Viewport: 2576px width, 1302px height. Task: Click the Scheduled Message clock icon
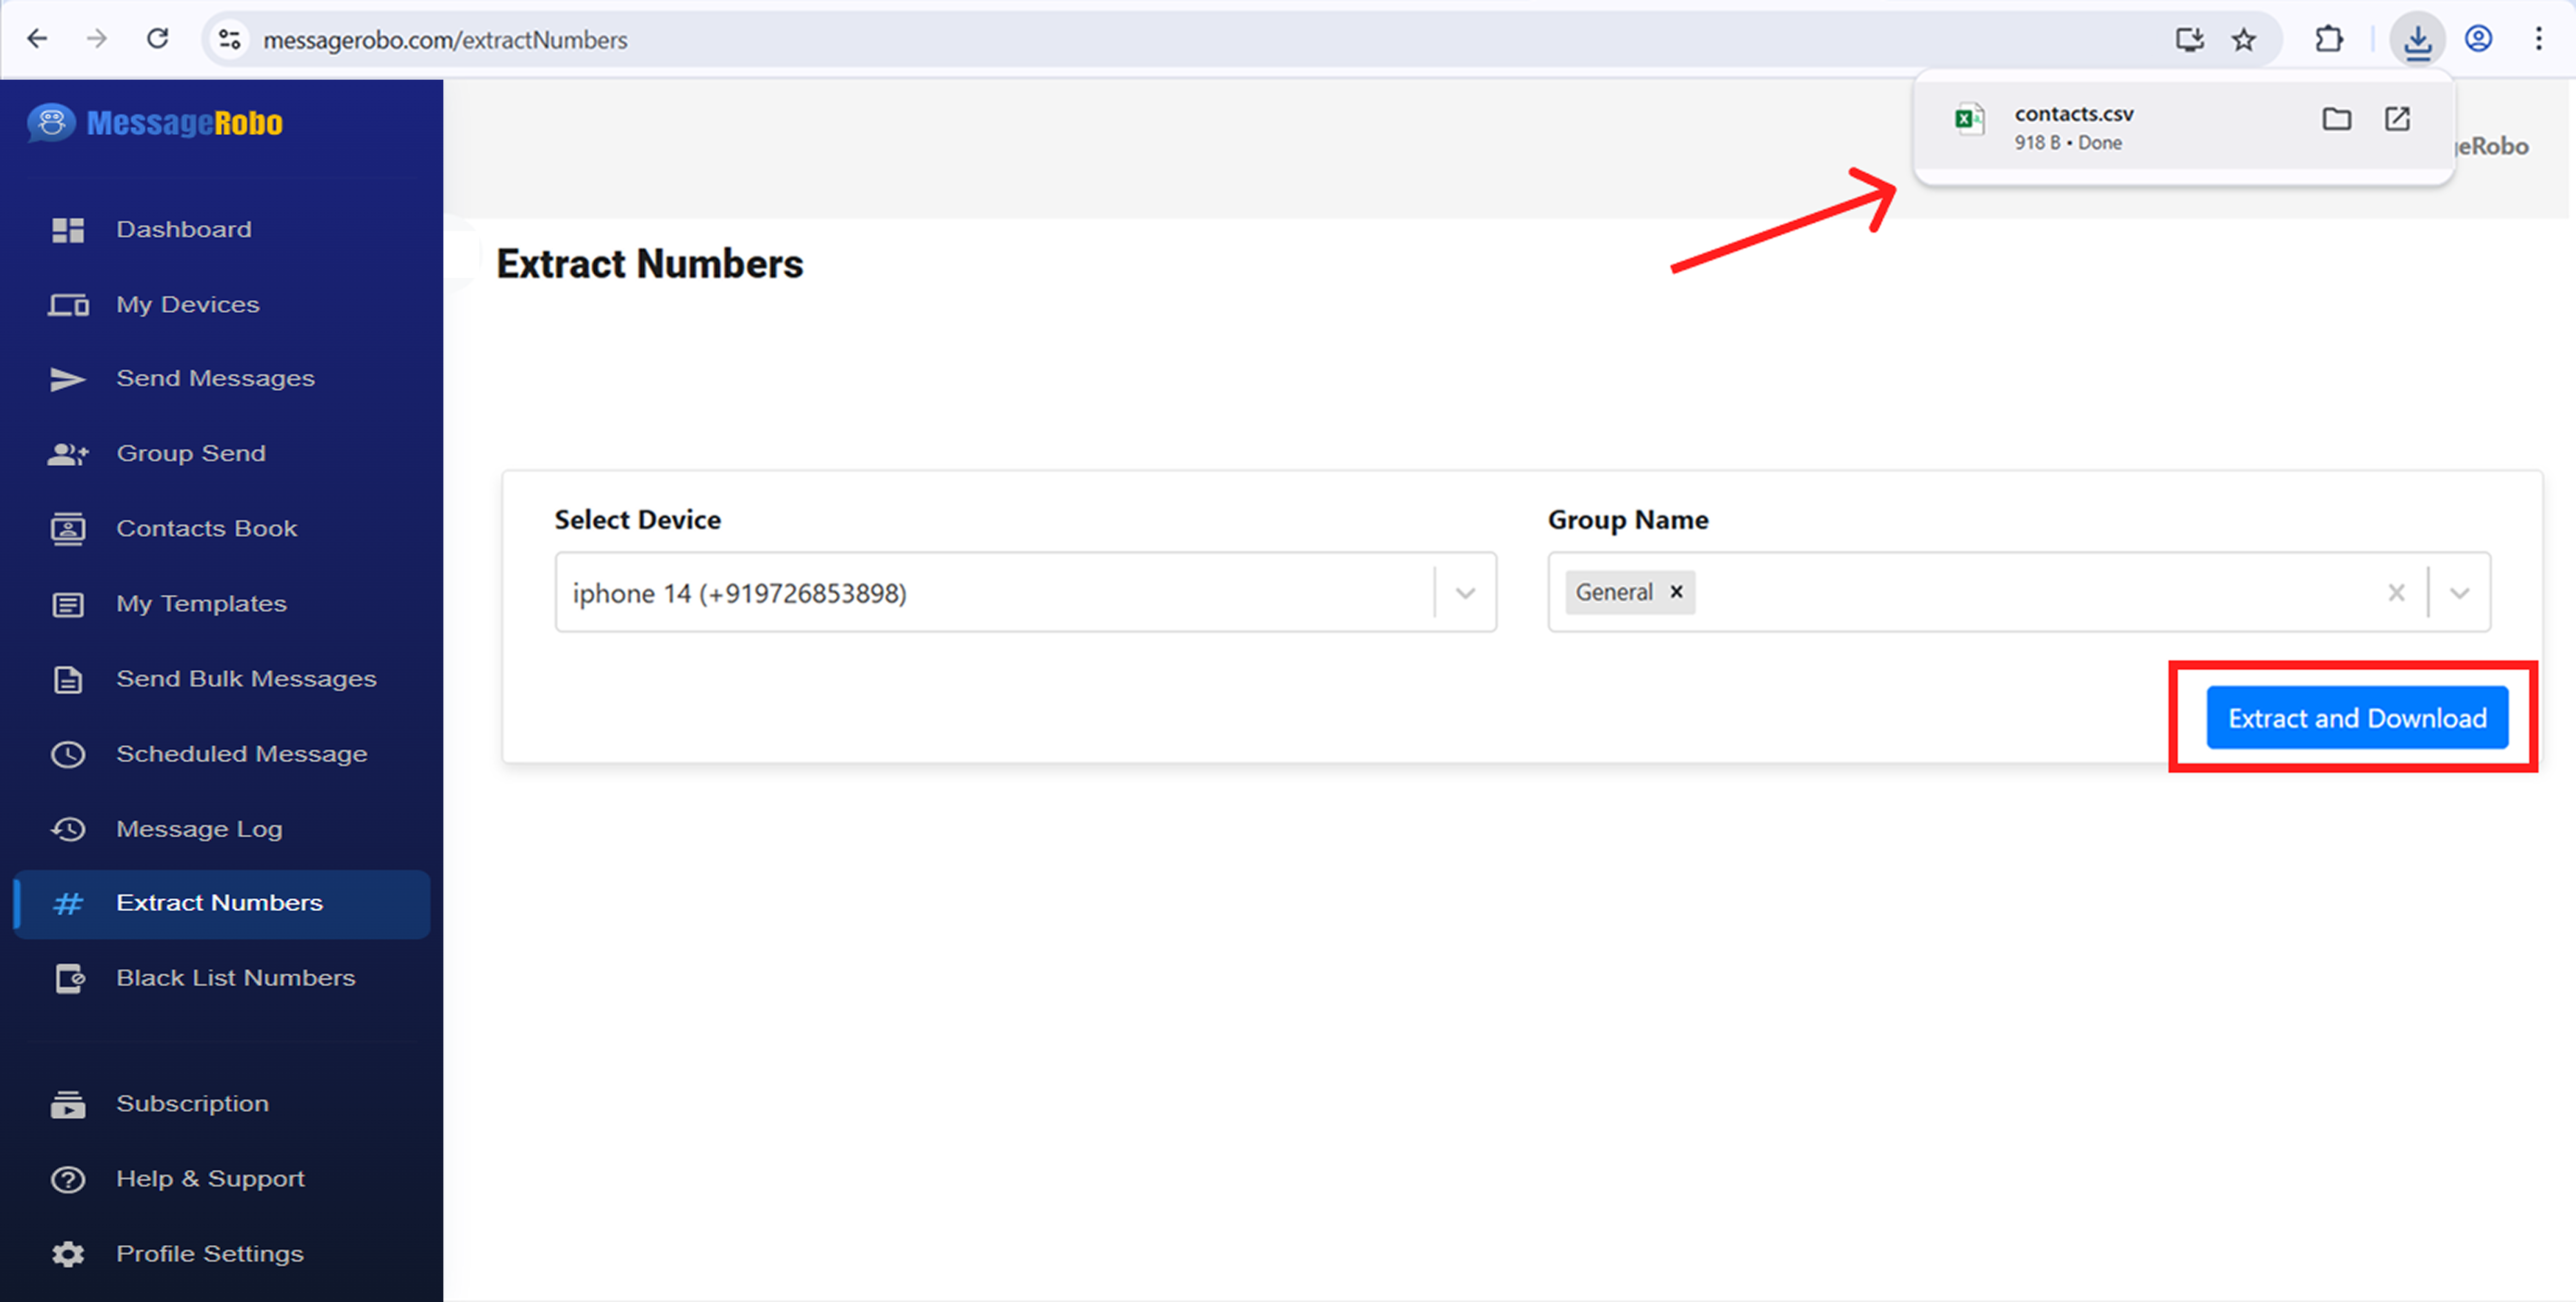(68, 754)
